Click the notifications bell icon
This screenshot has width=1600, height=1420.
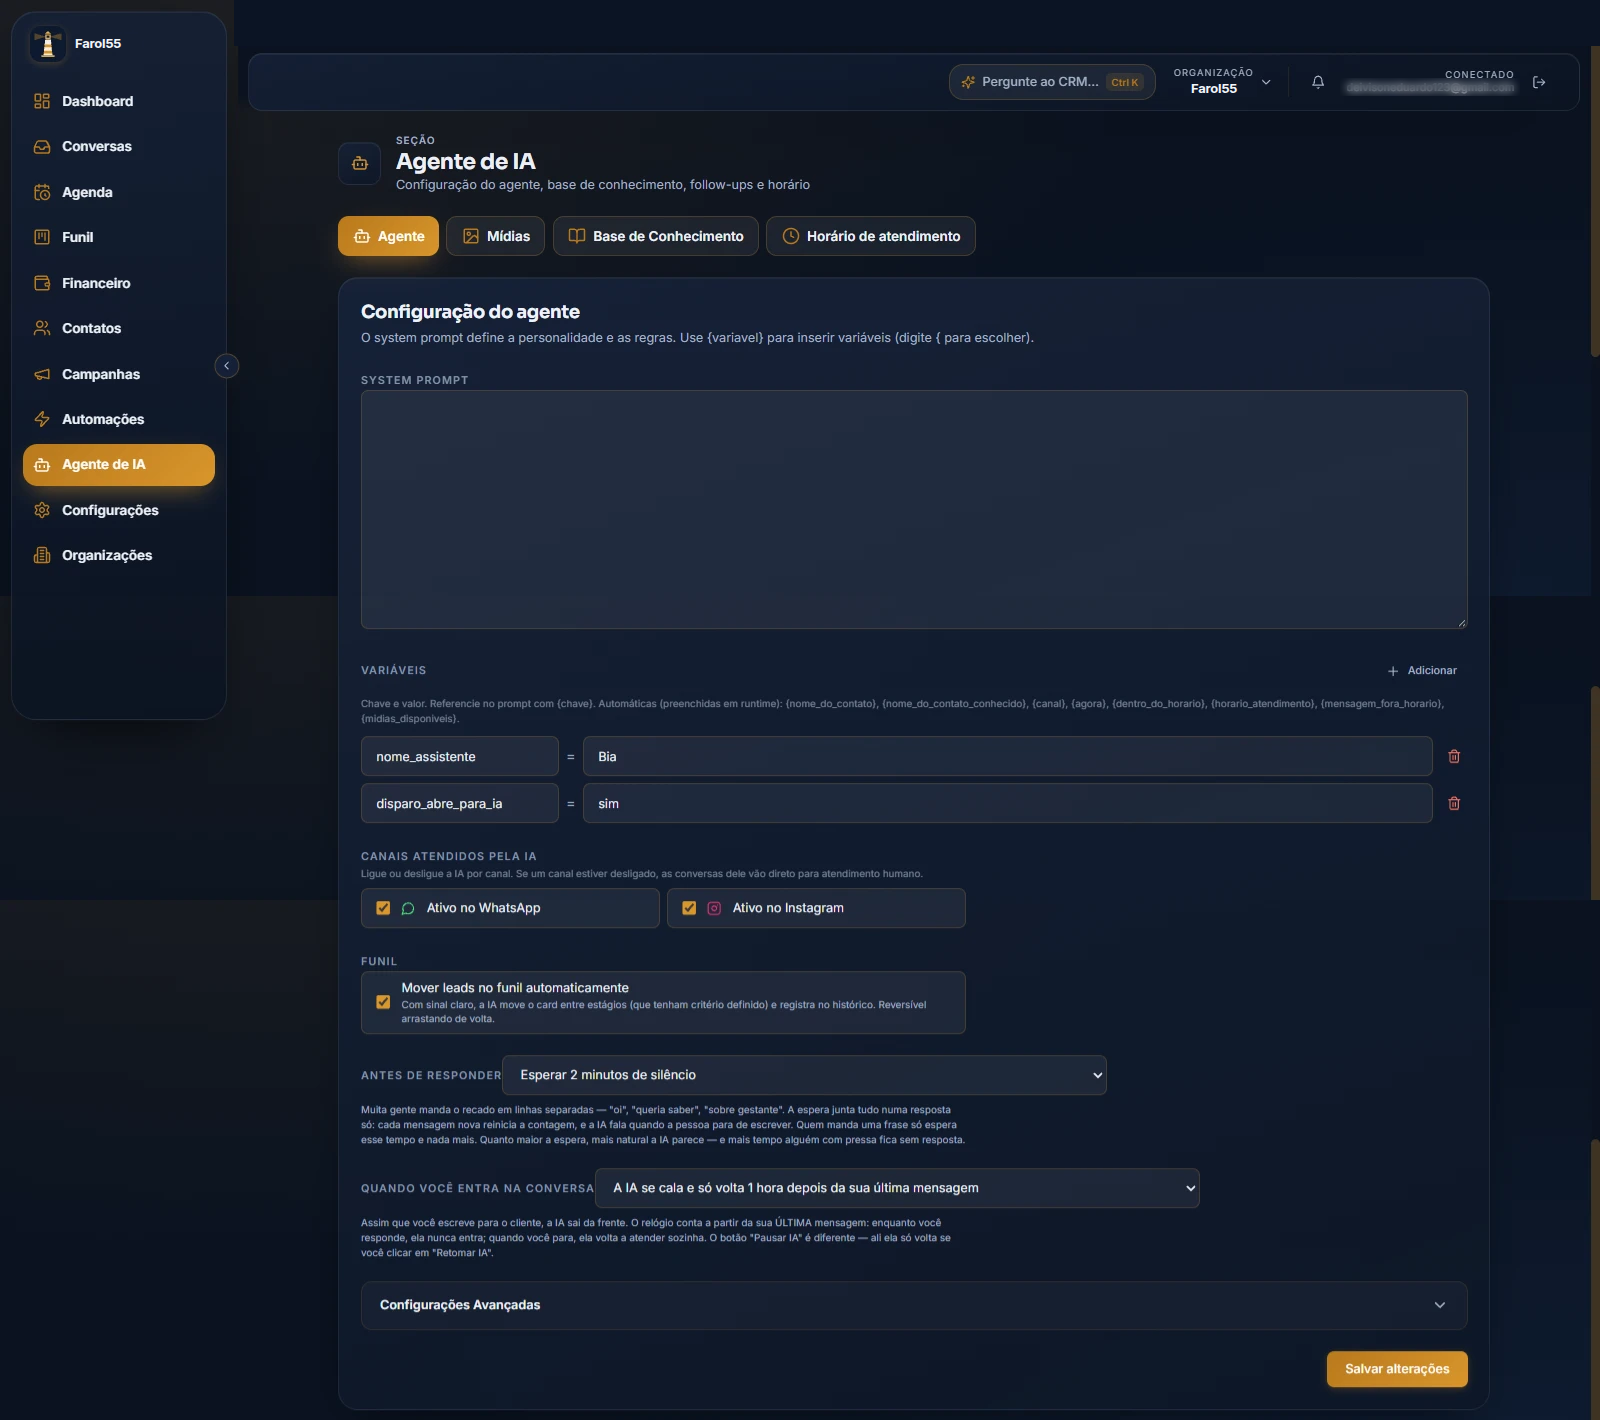1318,82
